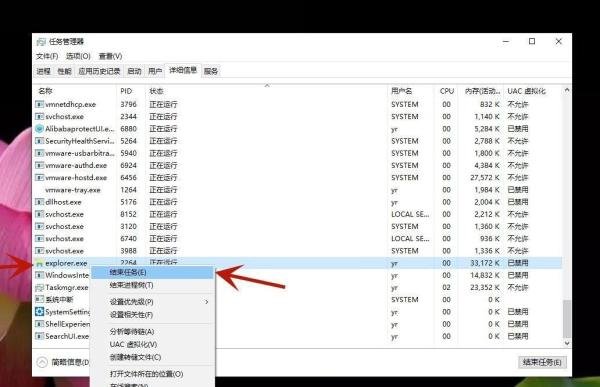Select the vmware-tray.exe row
The height and width of the screenshot is (387, 600).
click(x=298, y=190)
